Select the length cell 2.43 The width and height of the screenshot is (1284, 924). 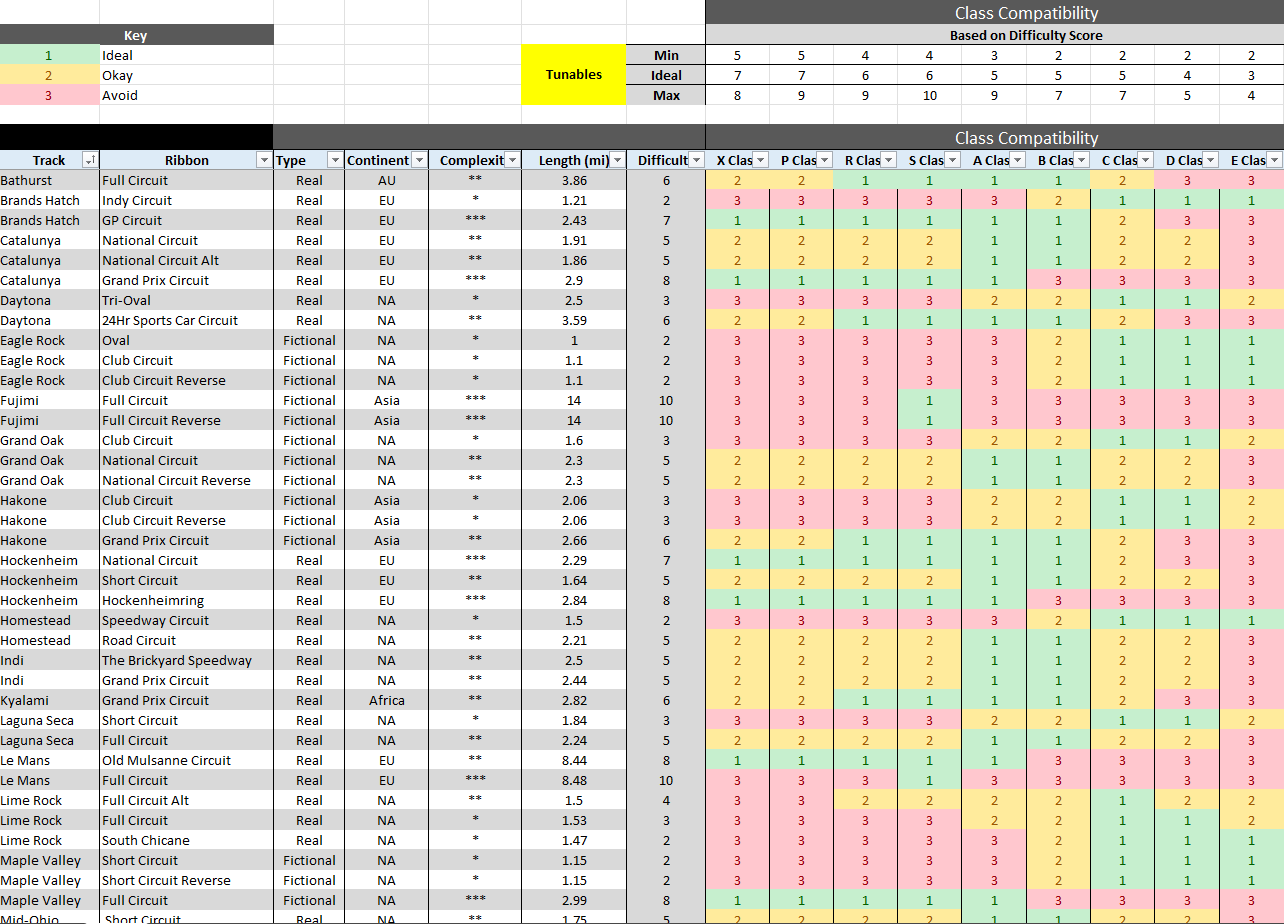pos(574,220)
